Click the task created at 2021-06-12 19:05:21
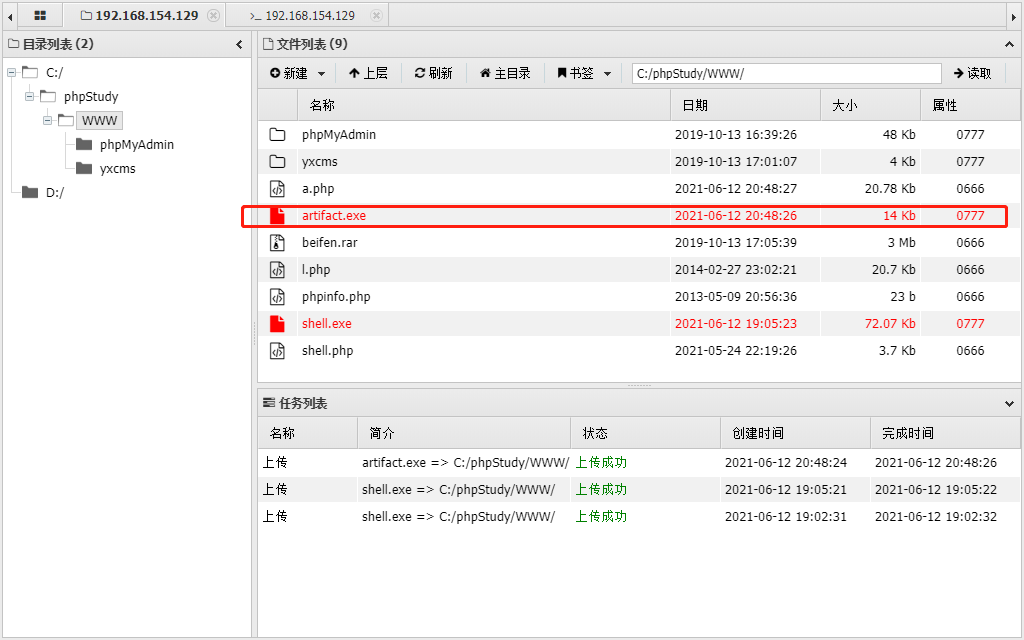The image size is (1024, 640). (x=786, y=489)
